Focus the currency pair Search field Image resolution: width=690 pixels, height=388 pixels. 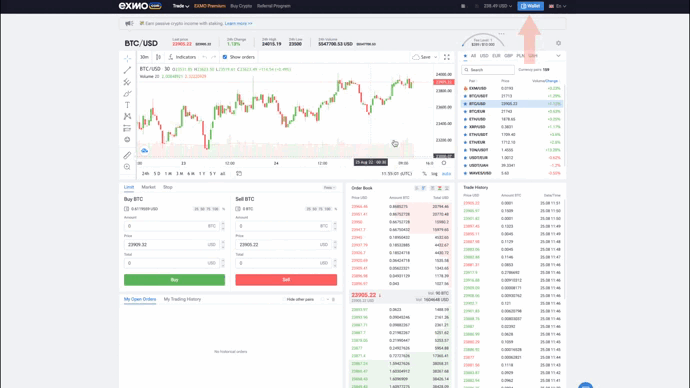point(488,70)
